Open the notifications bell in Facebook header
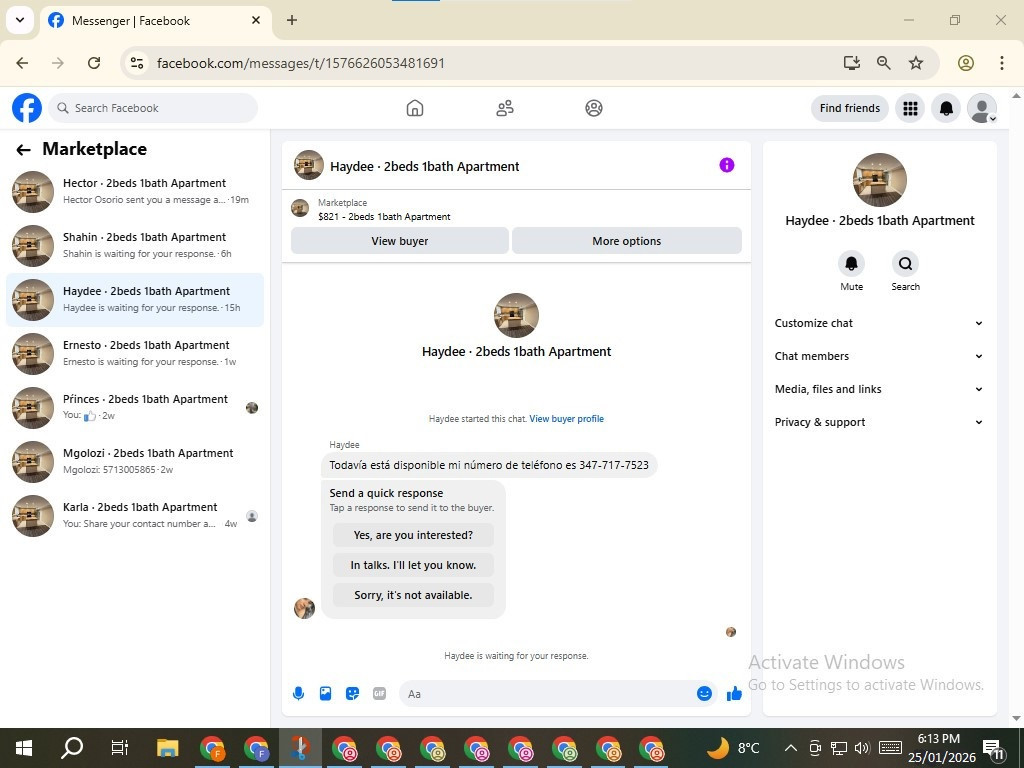 (x=946, y=108)
